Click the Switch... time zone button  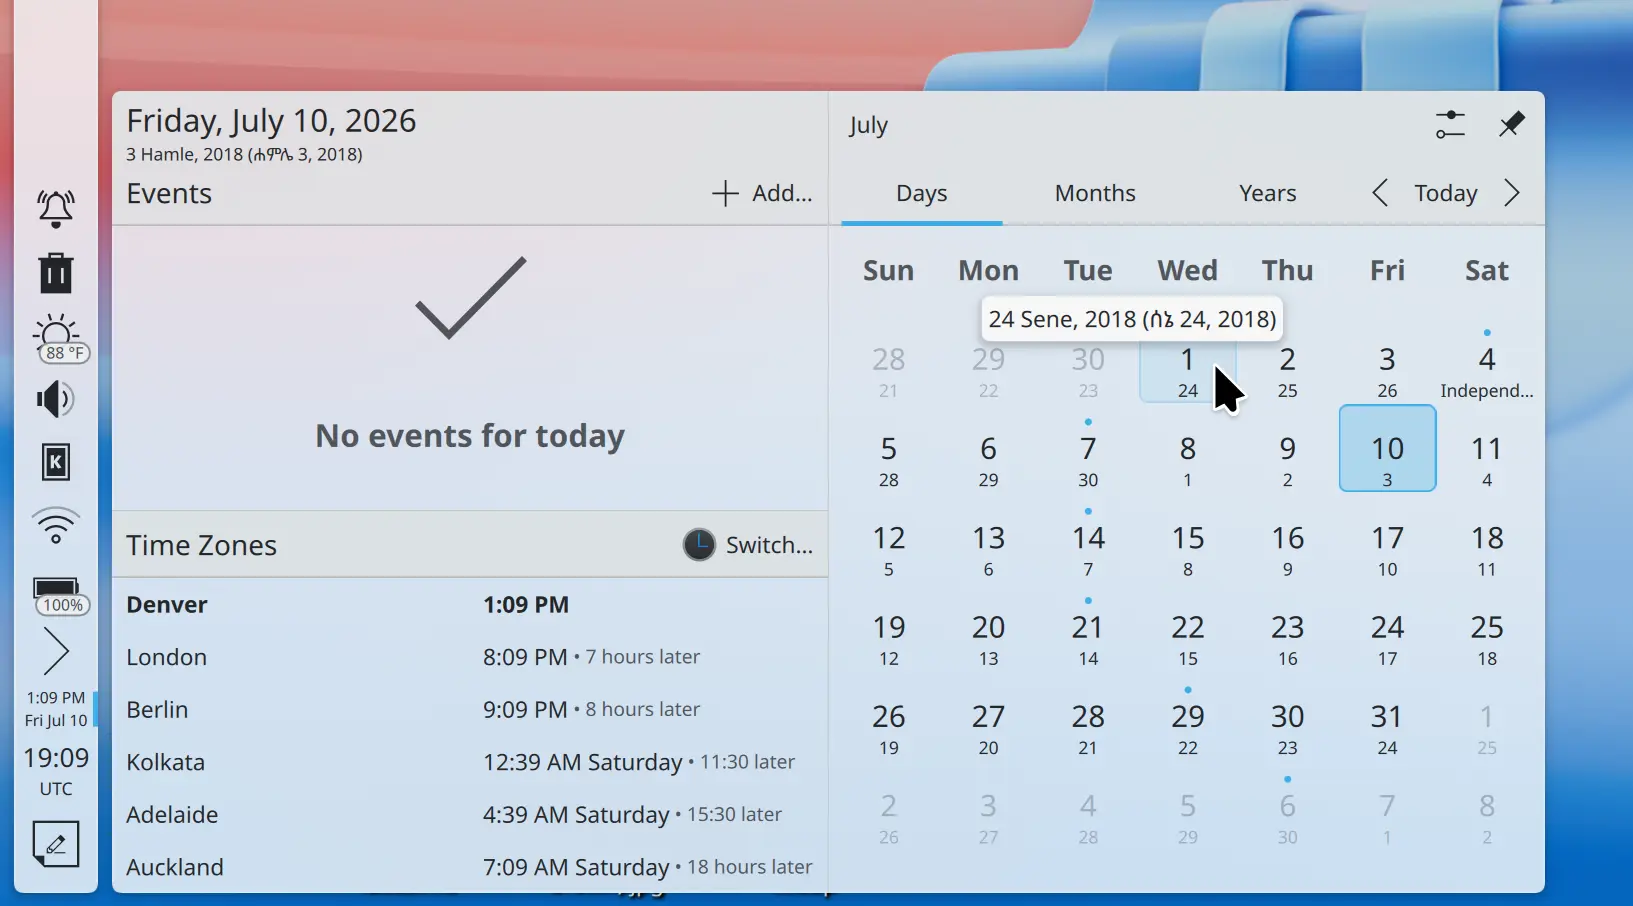coord(748,545)
